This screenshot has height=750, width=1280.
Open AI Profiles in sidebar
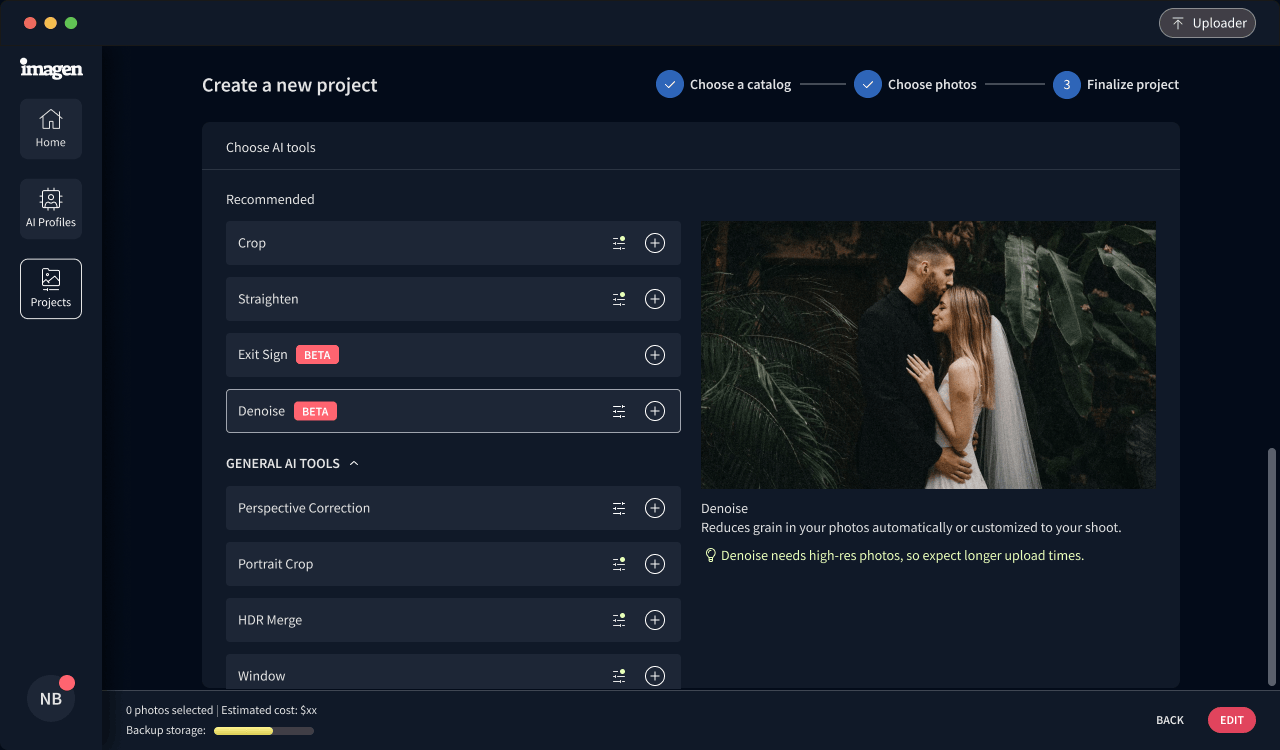click(x=51, y=209)
